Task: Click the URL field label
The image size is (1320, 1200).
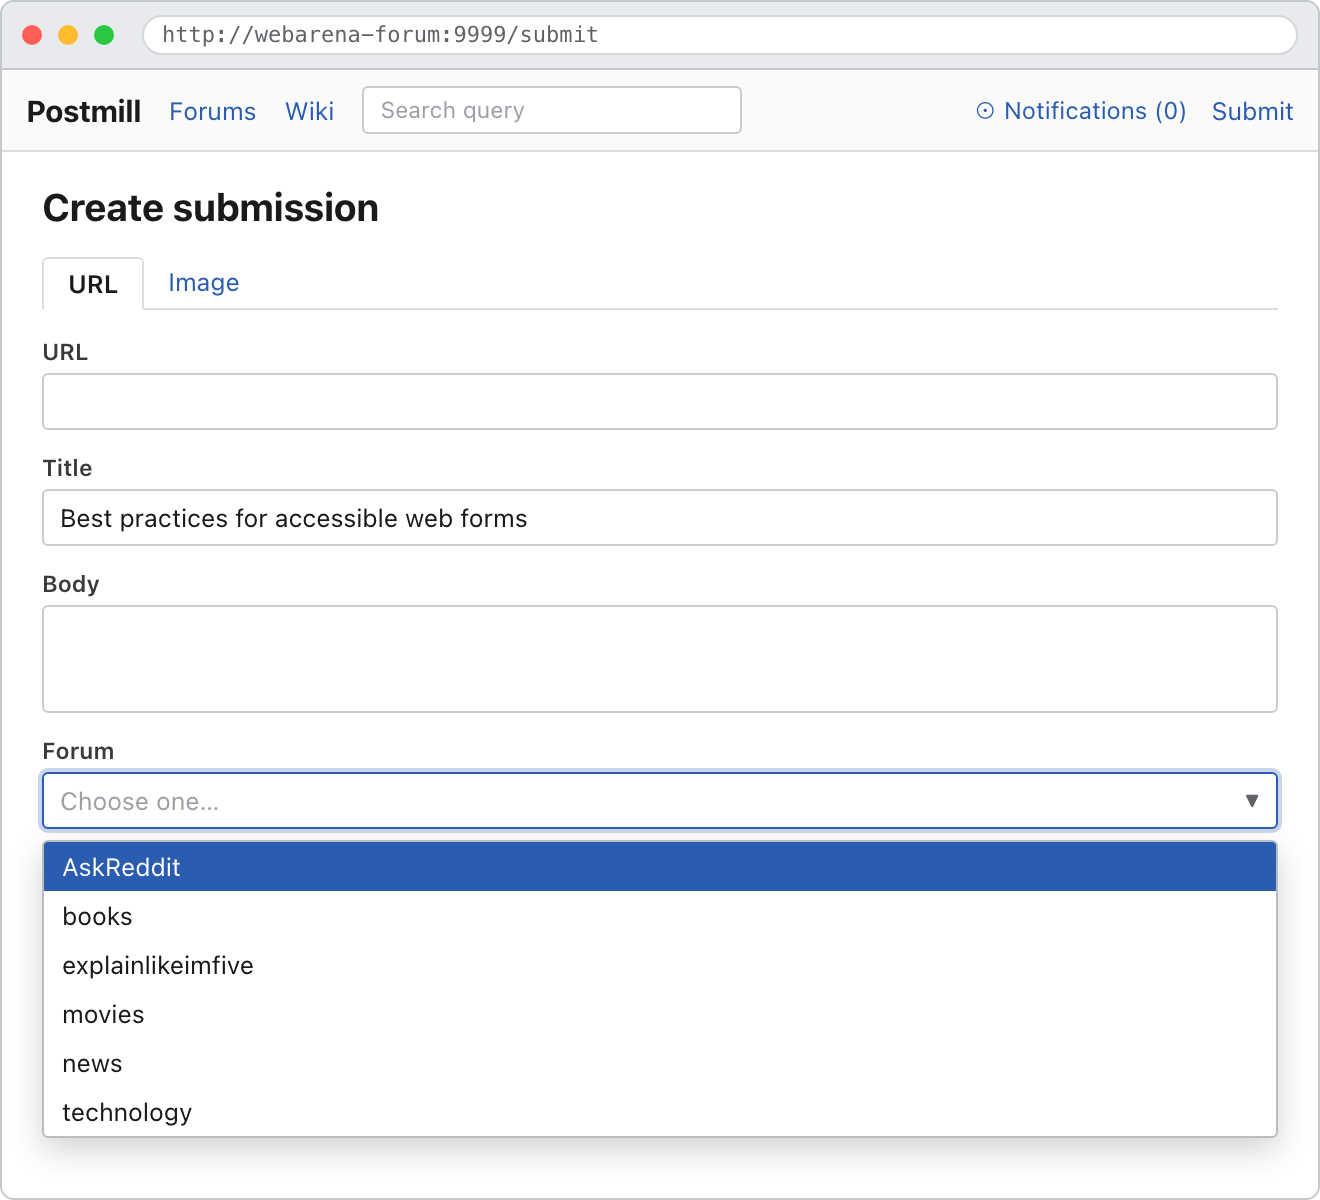Action: [65, 352]
